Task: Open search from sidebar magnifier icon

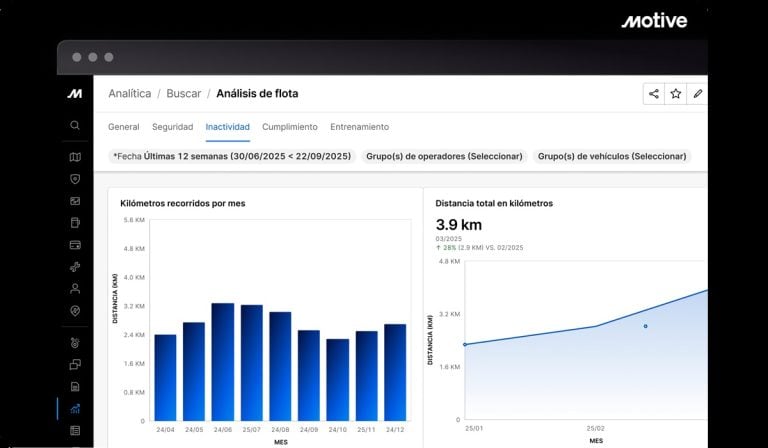Action: [x=75, y=126]
